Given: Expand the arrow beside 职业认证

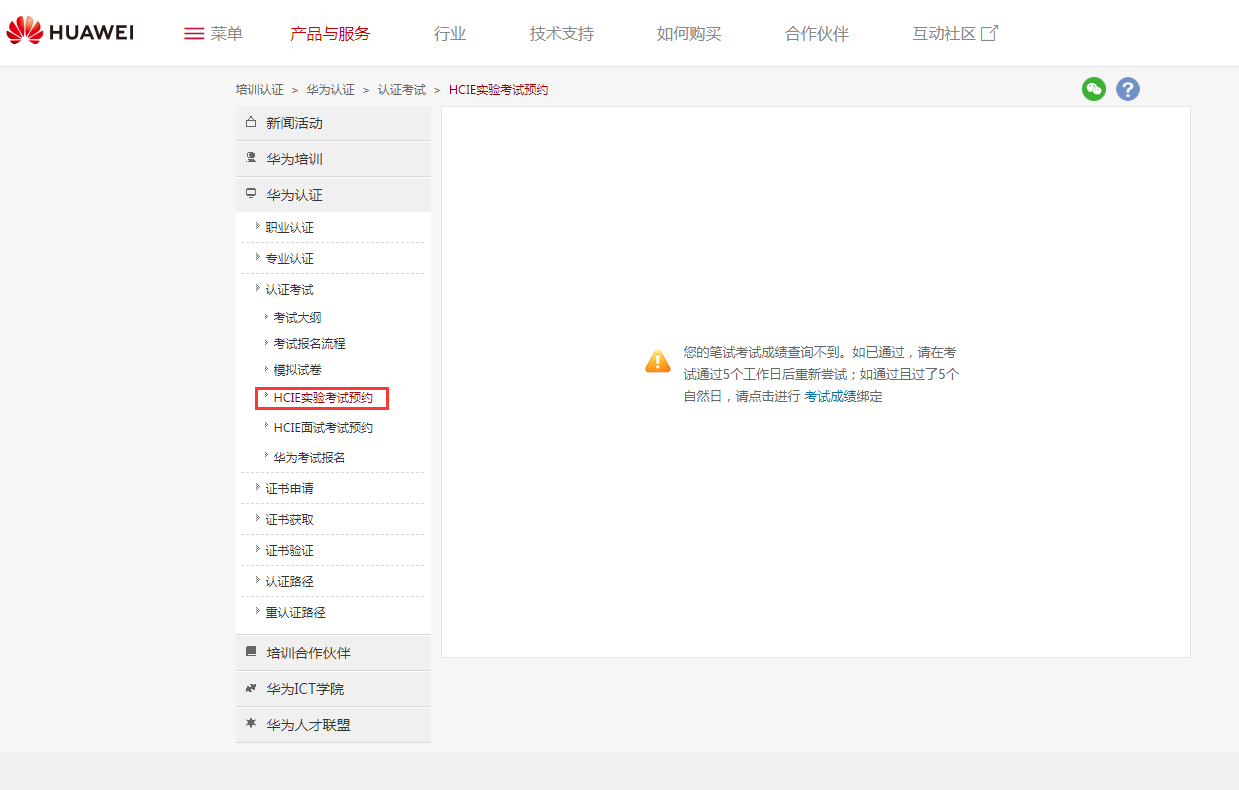Looking at the screenshot, I should click(x=257, y=226).
